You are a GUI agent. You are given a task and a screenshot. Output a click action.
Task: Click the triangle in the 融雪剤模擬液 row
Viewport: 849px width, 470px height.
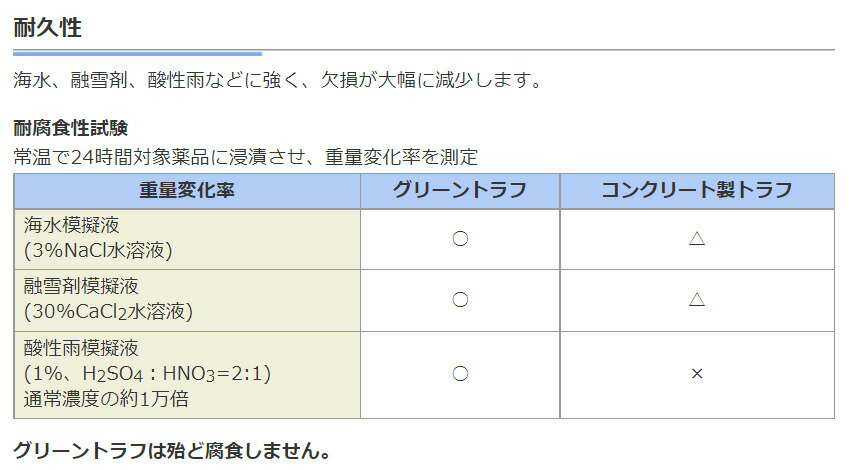(x=697, y=300)
